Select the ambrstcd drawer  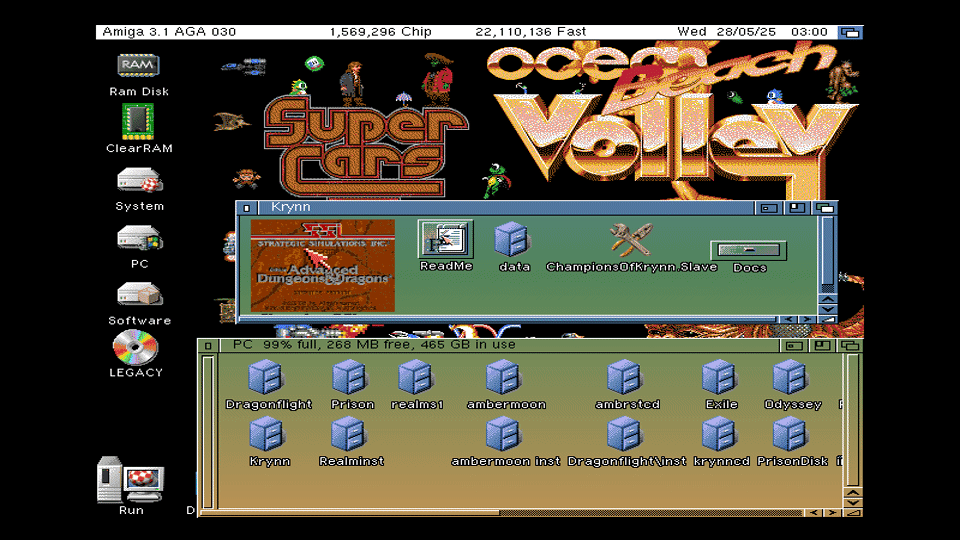(x=624, y=377)
